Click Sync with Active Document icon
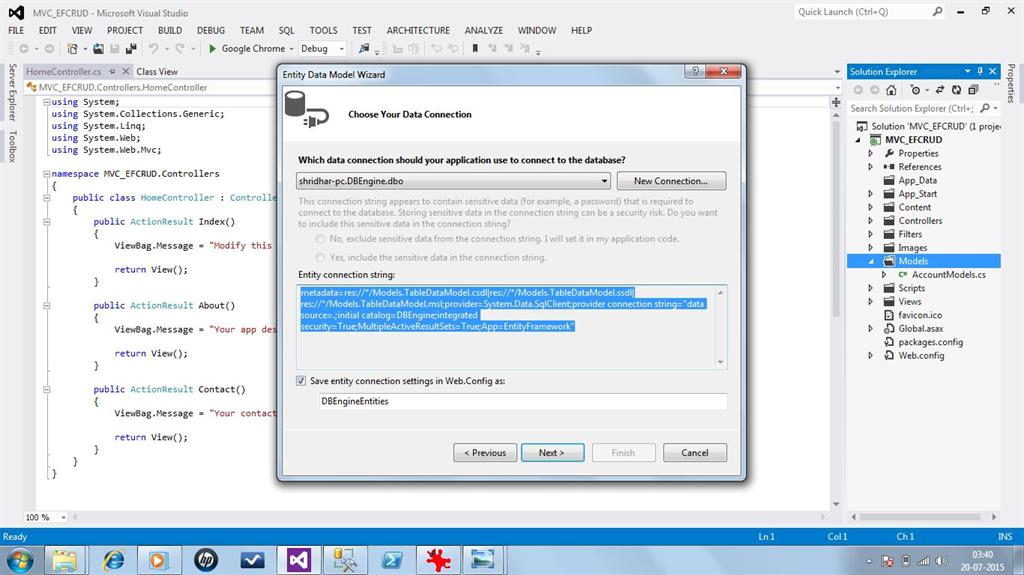The height and width of the screenshot is (575, 1024). click(x=940, y=90)
